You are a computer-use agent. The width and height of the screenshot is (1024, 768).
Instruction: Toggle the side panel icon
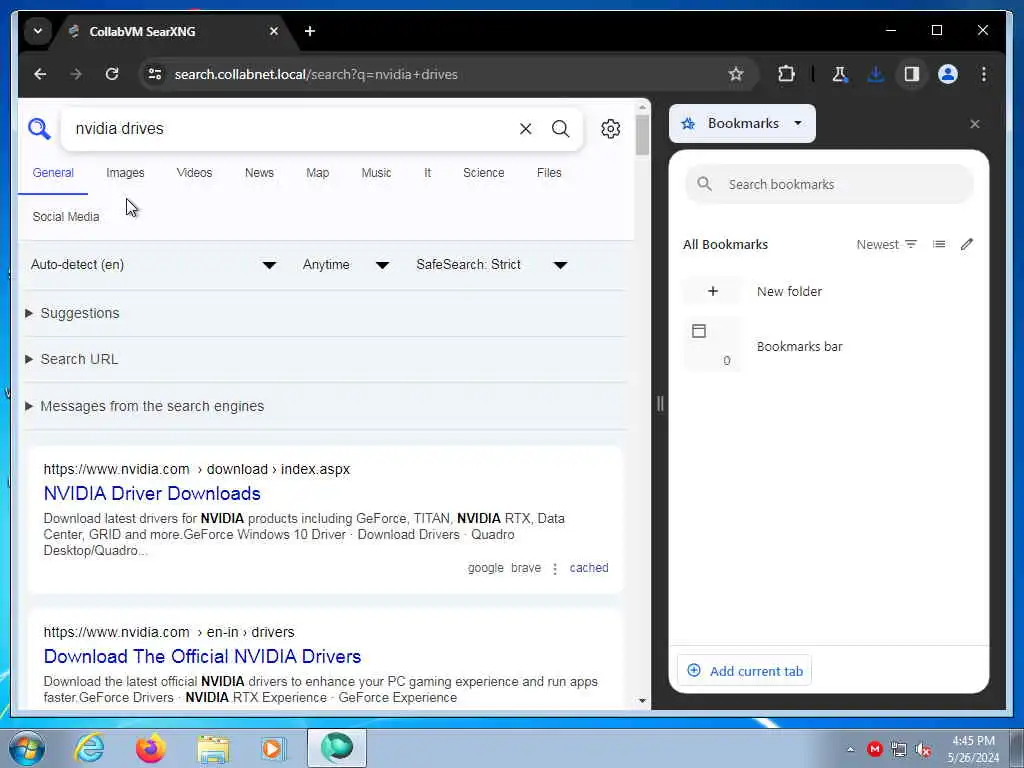click(912, 74)
